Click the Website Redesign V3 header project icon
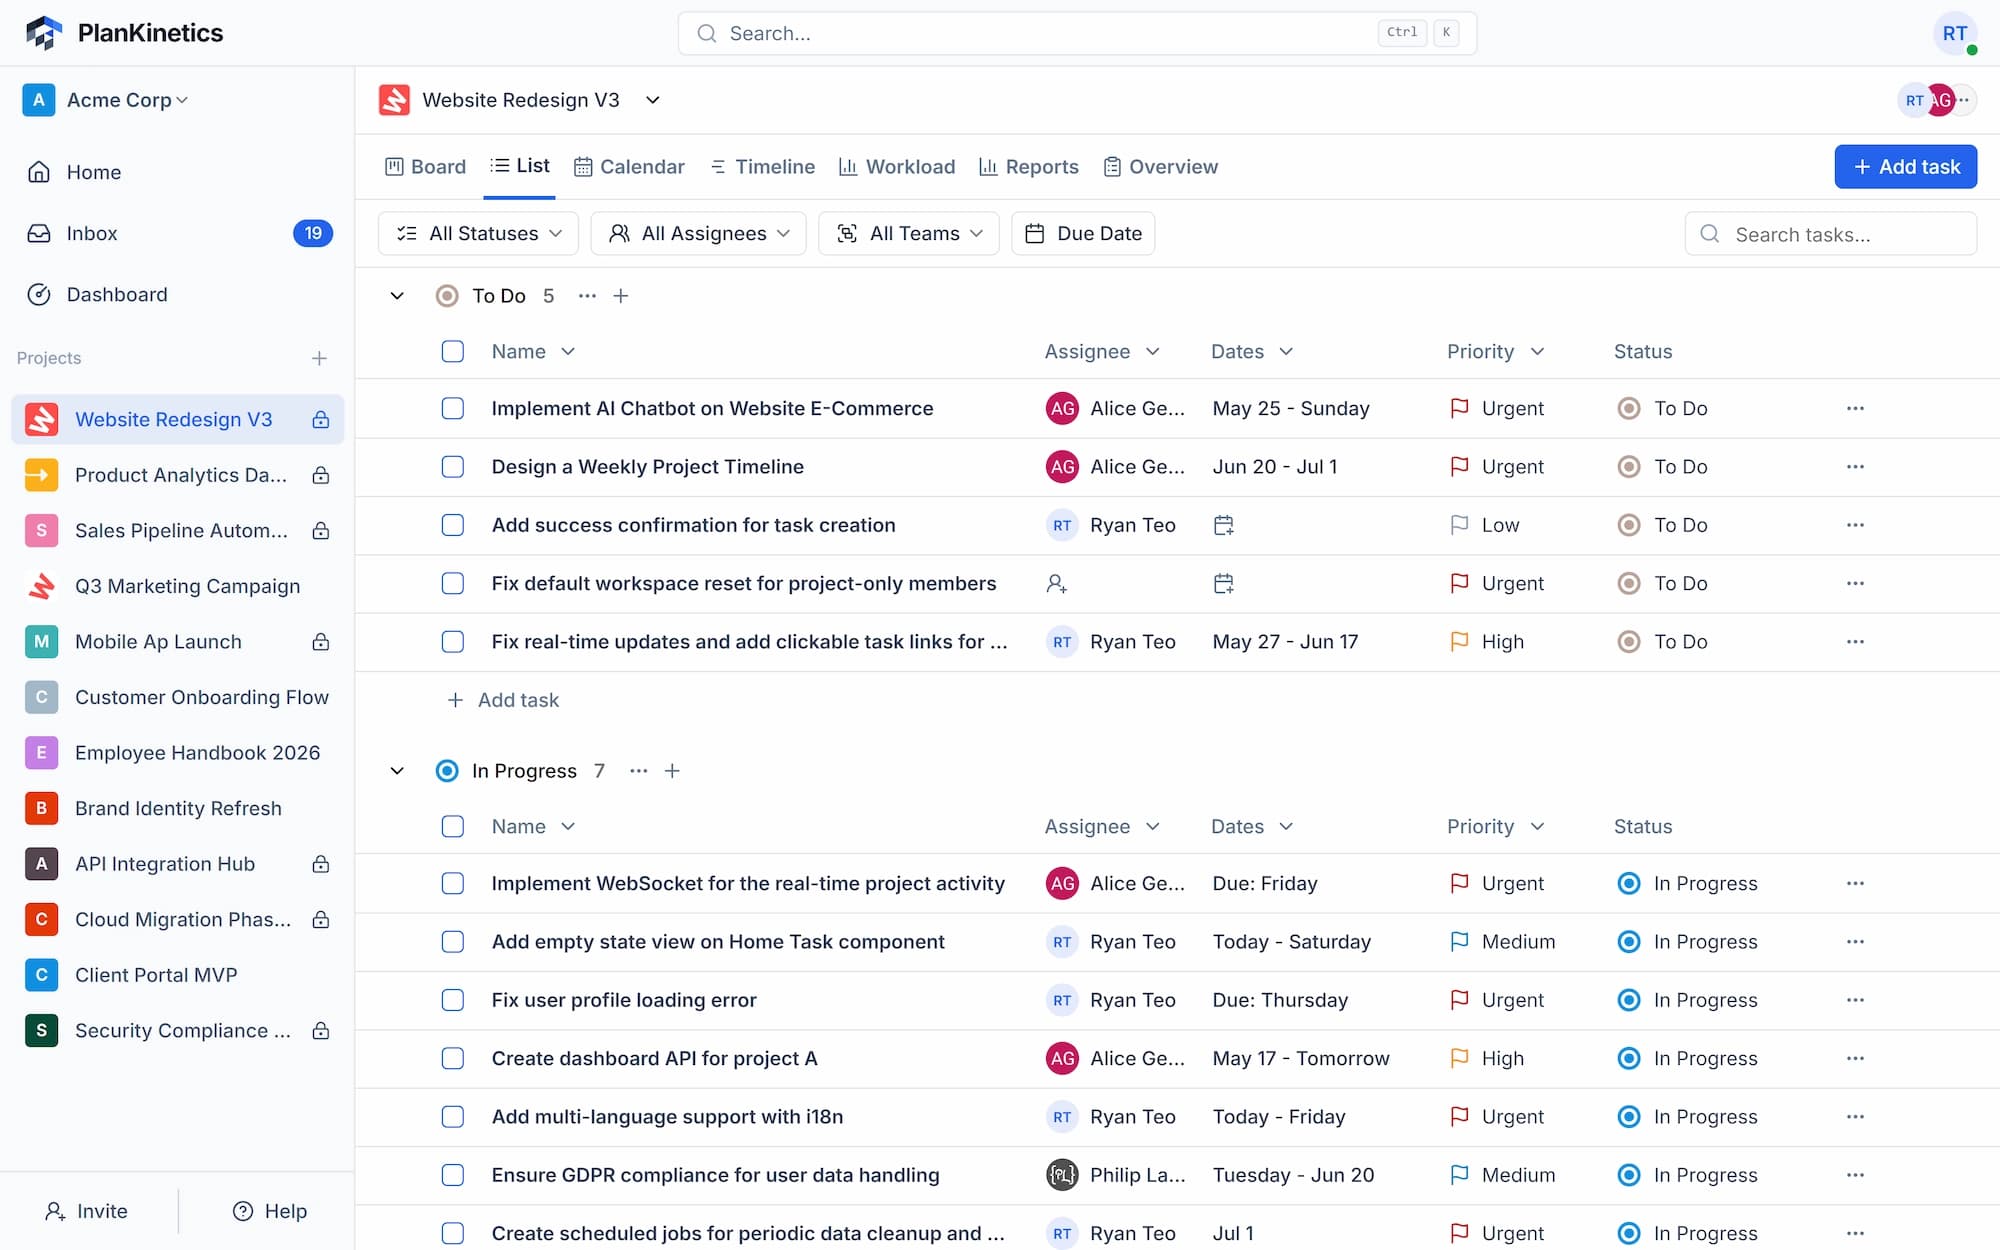 coord(394,100)
